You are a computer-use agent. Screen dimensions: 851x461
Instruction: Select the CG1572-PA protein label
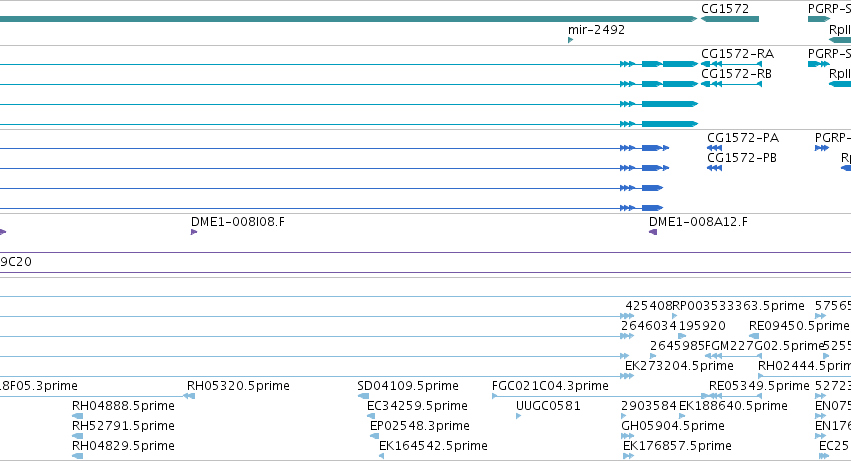[742, 138]
